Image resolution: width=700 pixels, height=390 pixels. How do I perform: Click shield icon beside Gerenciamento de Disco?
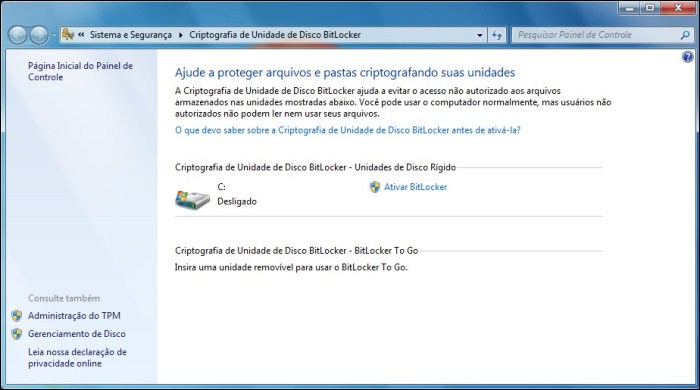(17, 334)
